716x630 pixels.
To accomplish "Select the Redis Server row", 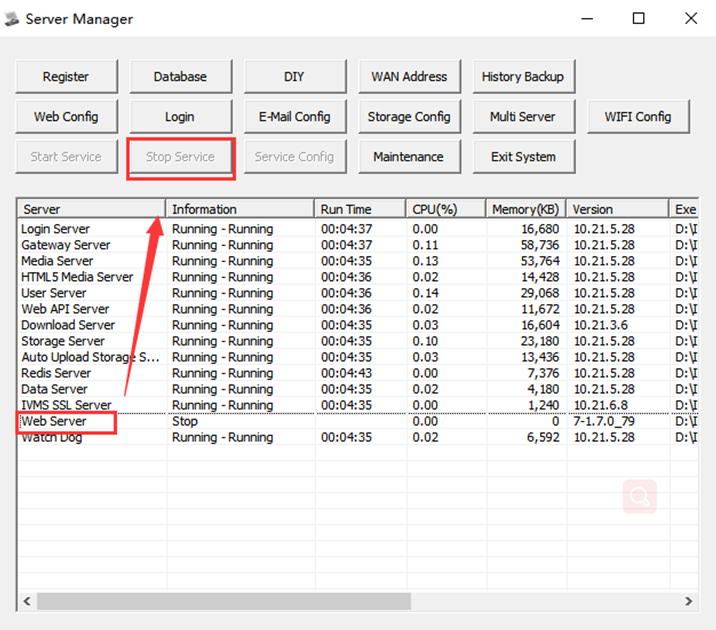I will [x=358, y=373].
